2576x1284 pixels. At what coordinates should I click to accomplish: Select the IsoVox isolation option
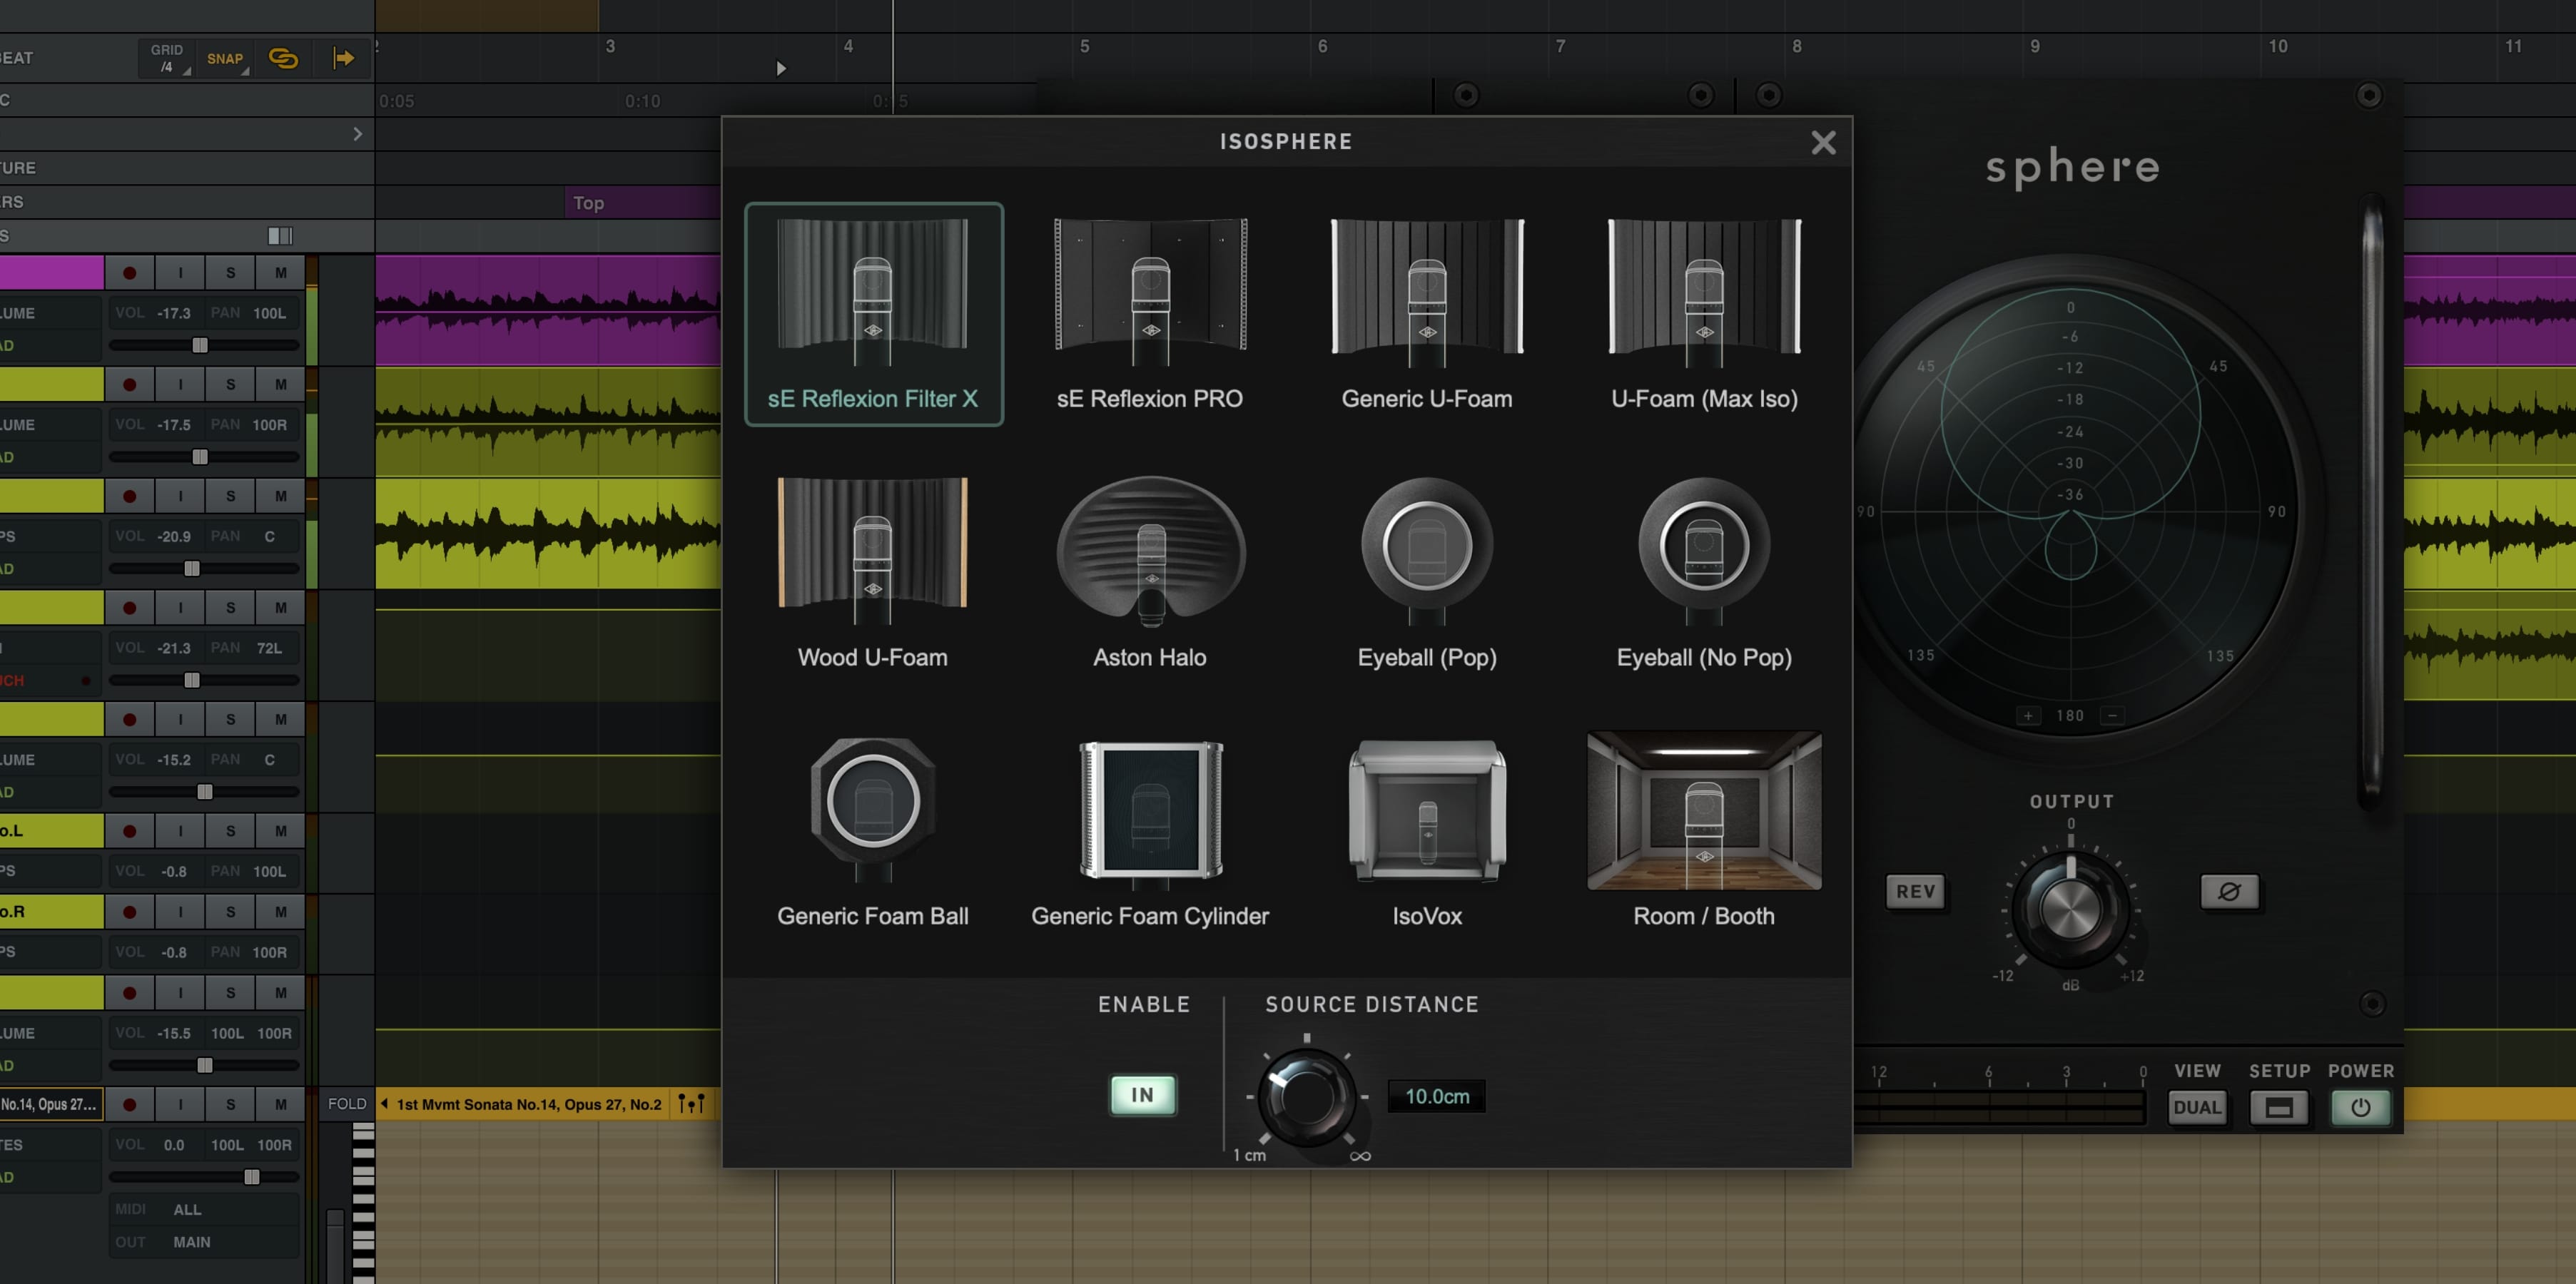pyautogui.click(x=1426, y=812)
